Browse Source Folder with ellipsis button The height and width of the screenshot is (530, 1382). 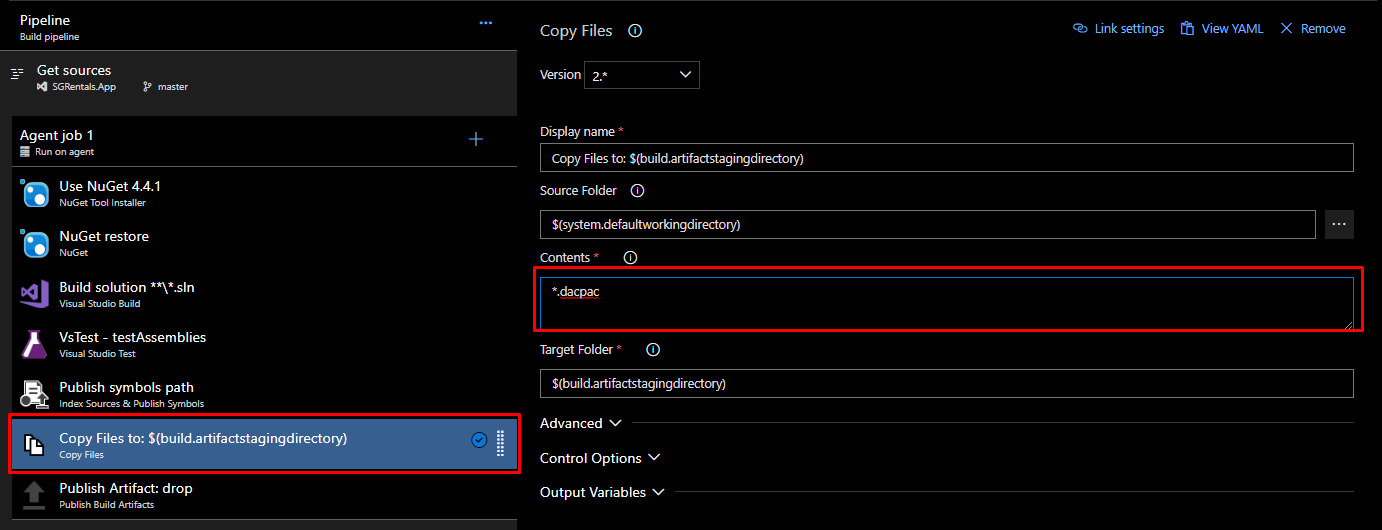[1339, 224]
